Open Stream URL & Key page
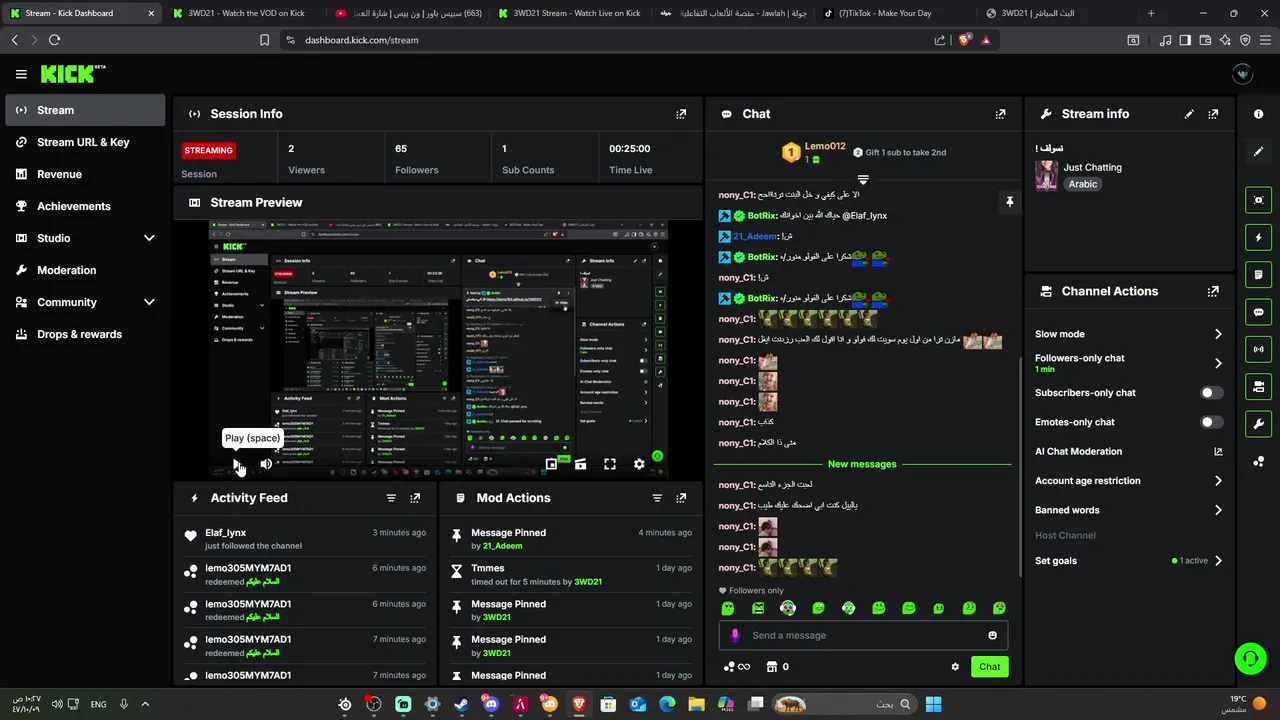Viewport: 1280px width, 720px height. pyautogui.click(x=85, y=142)
